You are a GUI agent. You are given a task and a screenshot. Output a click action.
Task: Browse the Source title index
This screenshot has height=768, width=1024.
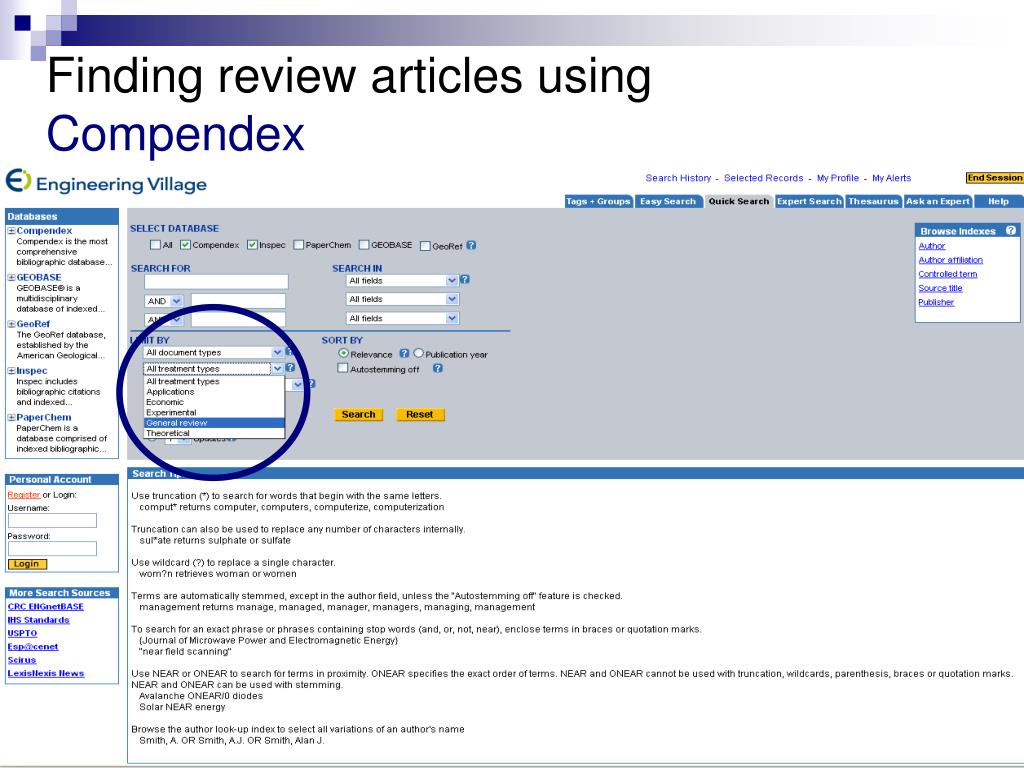[x=940, y=288]
